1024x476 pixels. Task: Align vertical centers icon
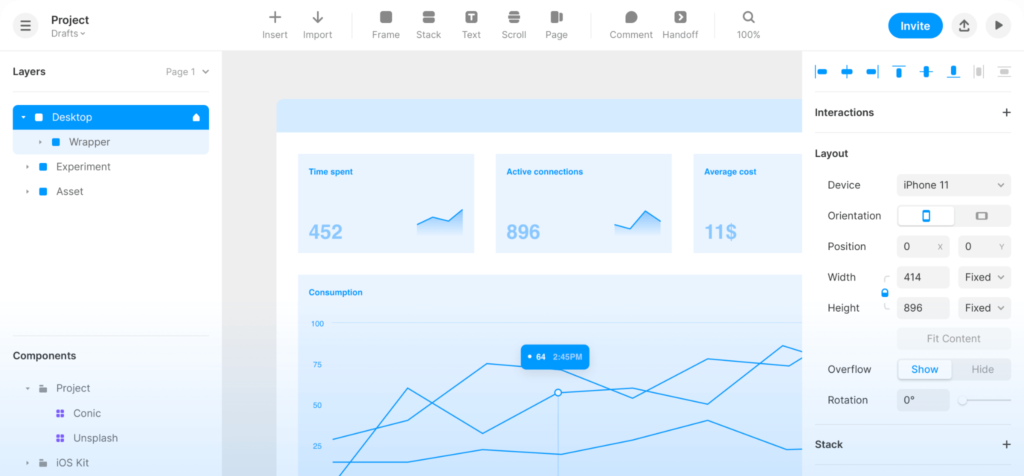926,72
